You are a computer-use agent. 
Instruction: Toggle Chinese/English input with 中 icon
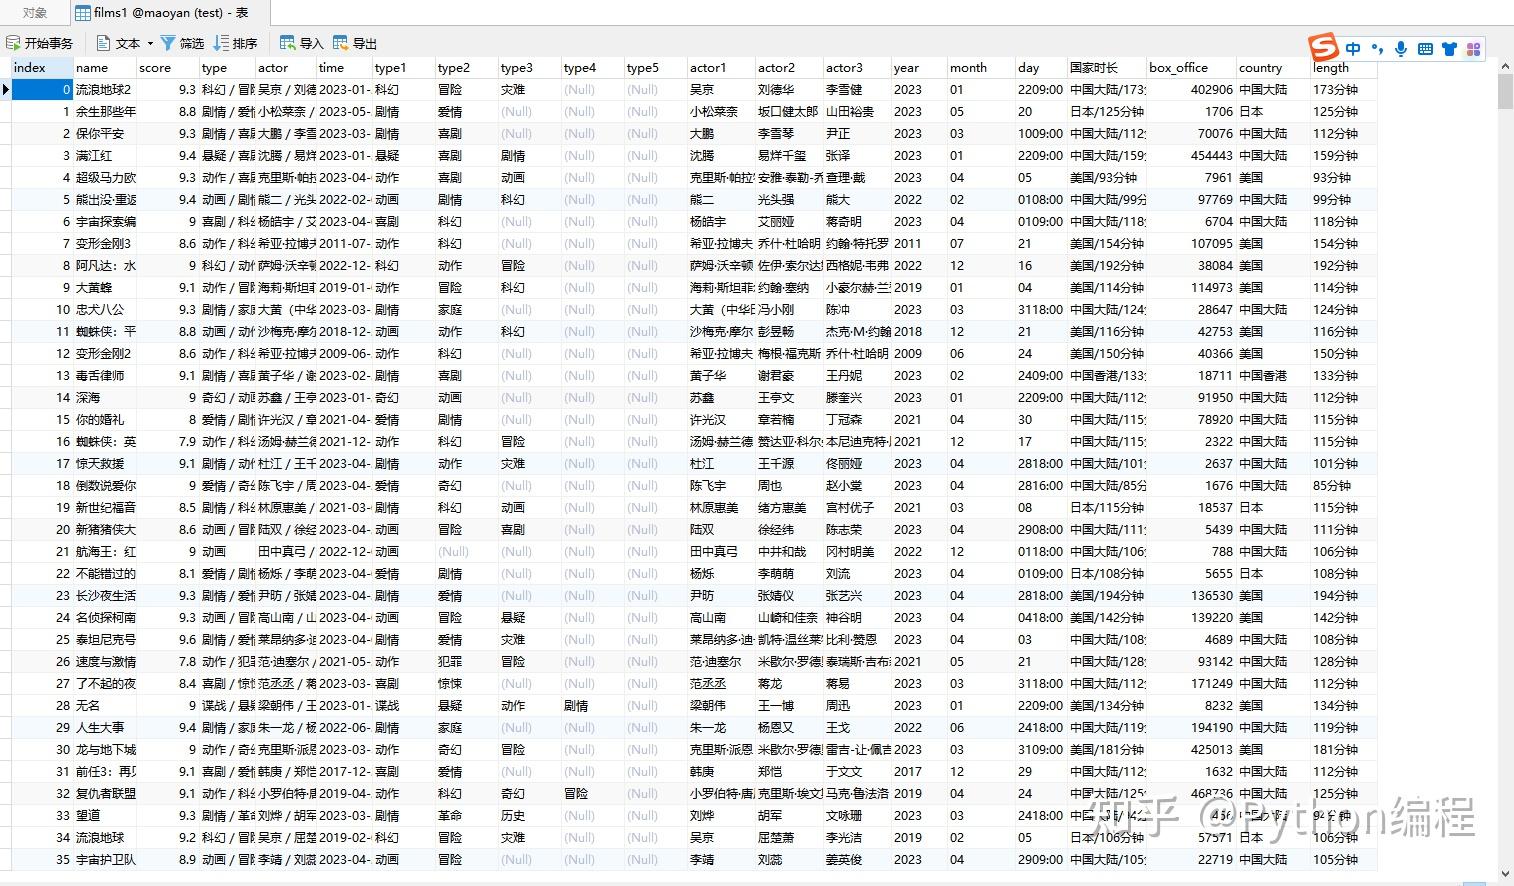pyautogui.click(x=1353, y=48)
